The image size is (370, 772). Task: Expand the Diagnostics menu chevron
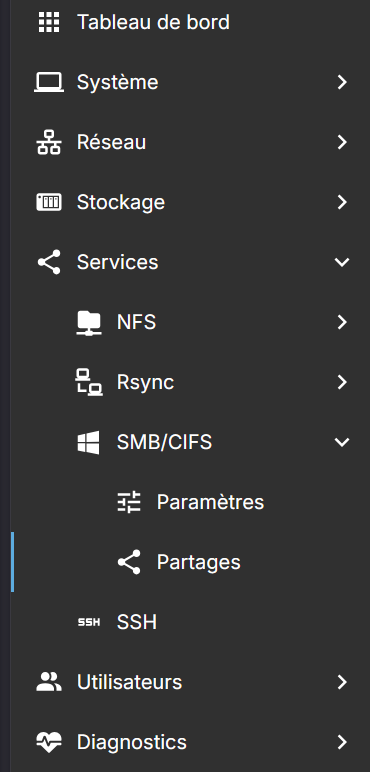pos(342,742)
